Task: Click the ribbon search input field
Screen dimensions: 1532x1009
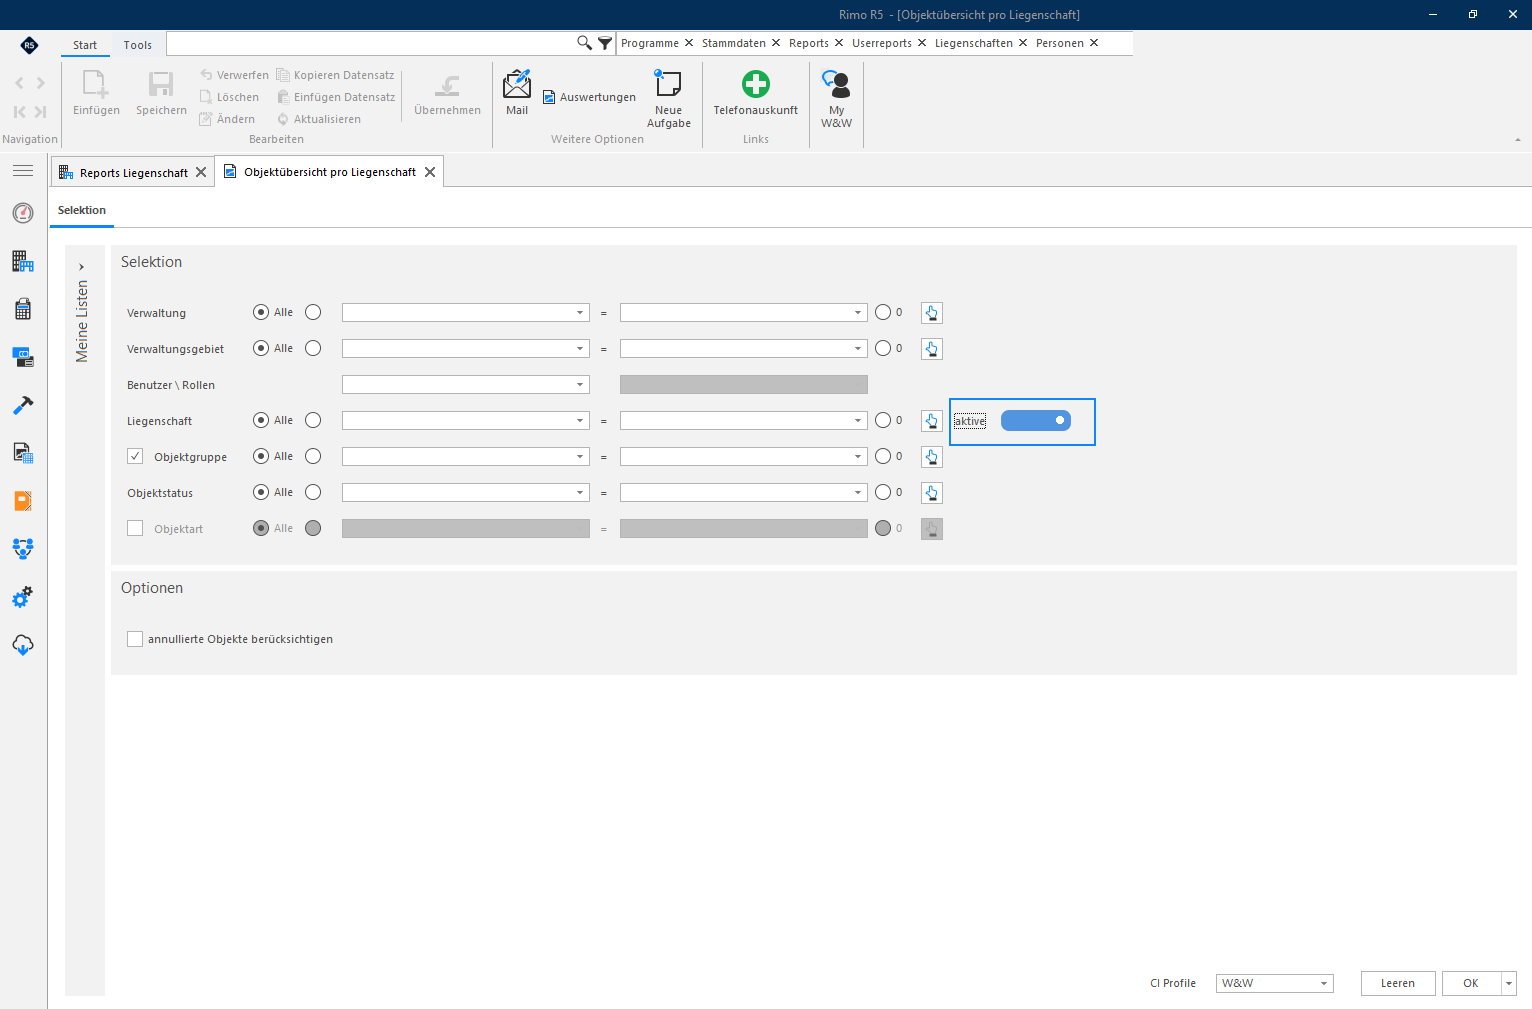Action: [371, 43]
